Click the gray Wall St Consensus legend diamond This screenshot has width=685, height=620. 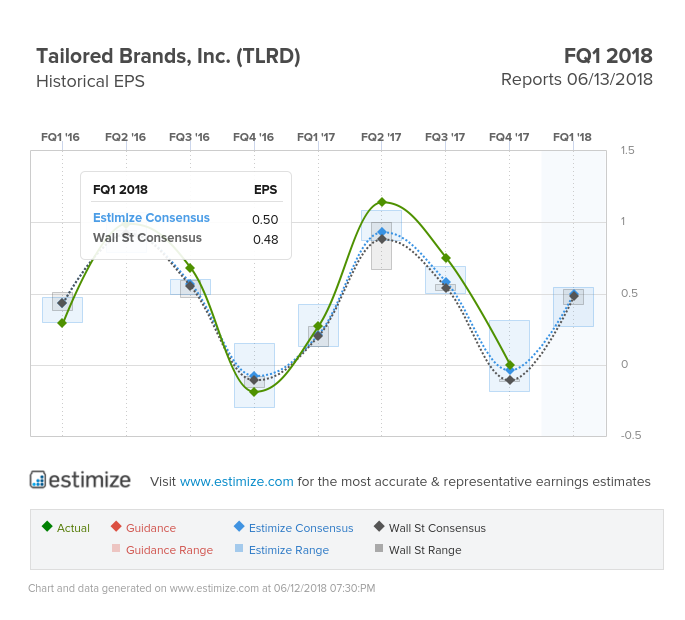[379, 526]
